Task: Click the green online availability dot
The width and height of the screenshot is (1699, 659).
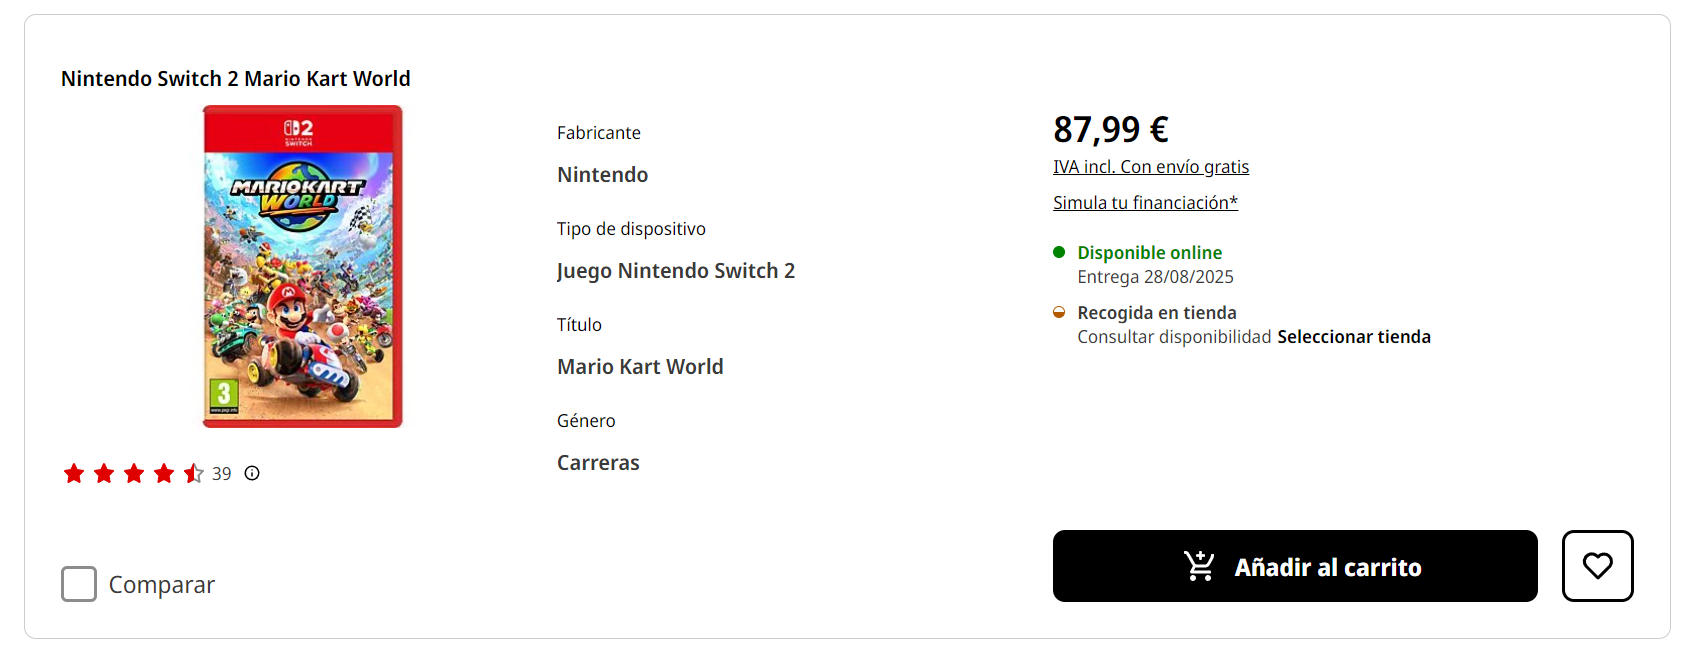Action: point(1059,252)
